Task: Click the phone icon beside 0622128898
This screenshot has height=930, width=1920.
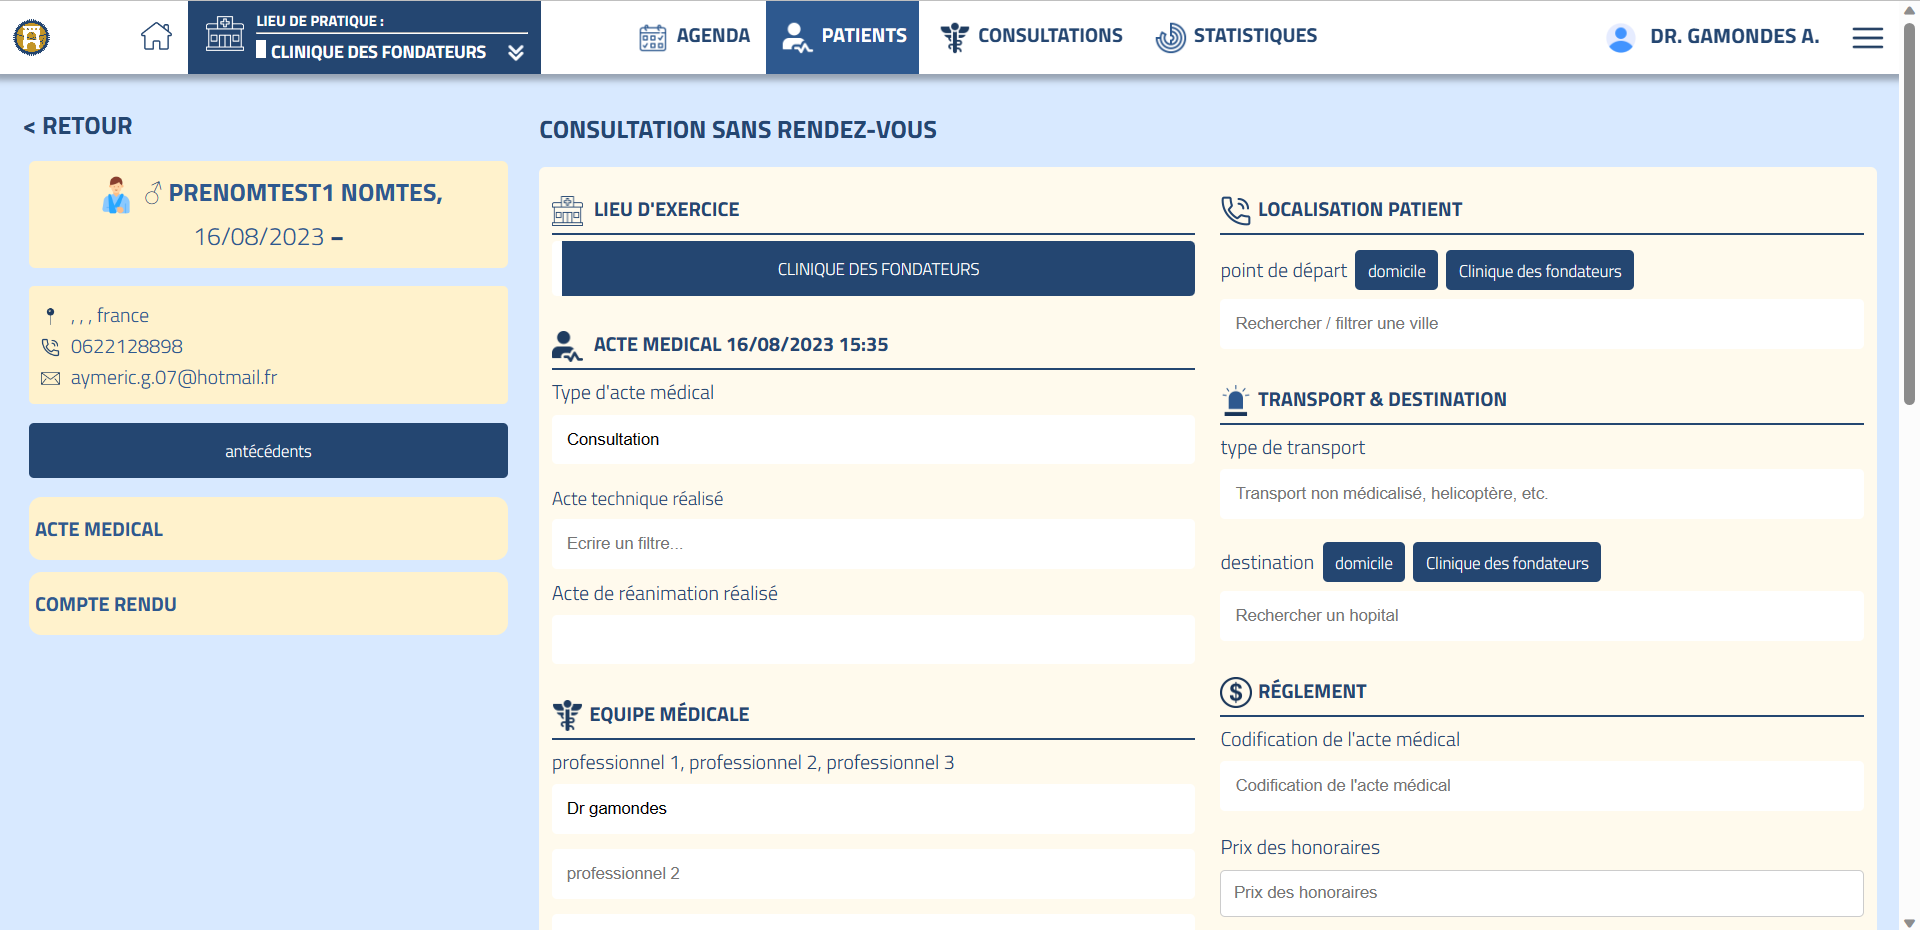Action: point(50,347)
